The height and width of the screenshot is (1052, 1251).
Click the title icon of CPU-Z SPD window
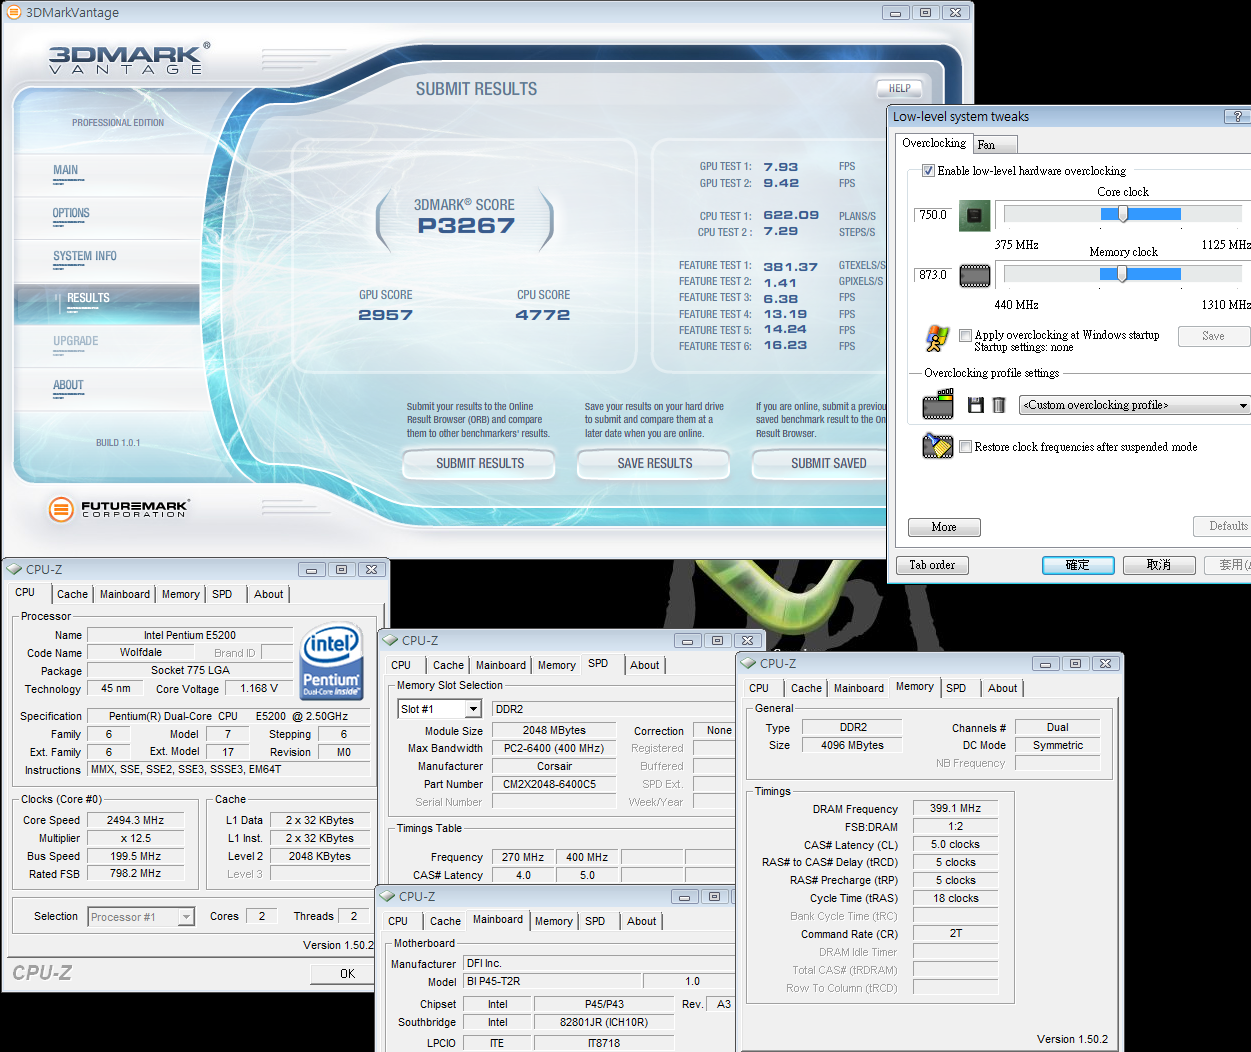point(390,640)
